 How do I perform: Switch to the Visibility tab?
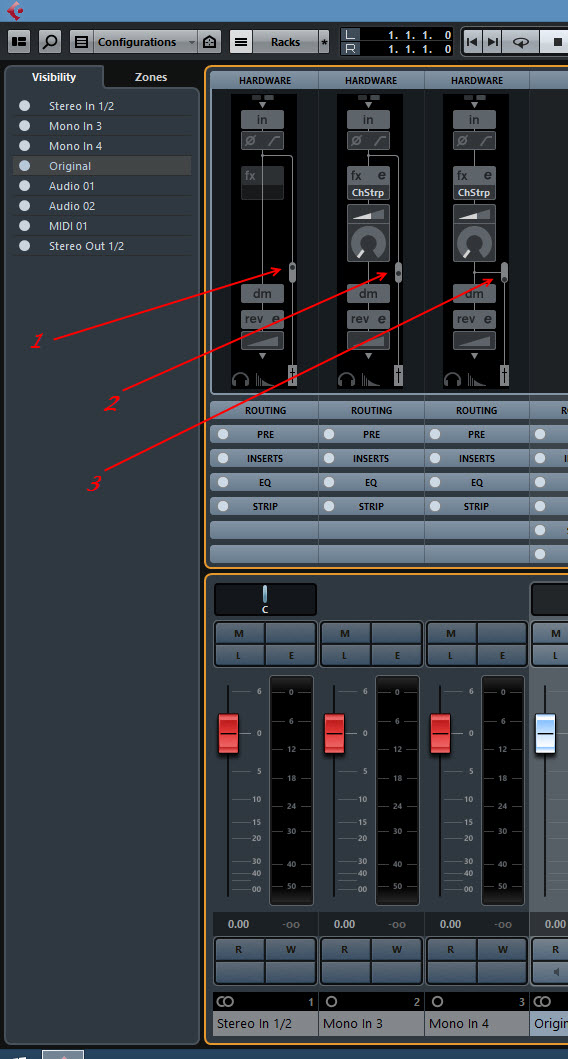(x=54, y=77)
